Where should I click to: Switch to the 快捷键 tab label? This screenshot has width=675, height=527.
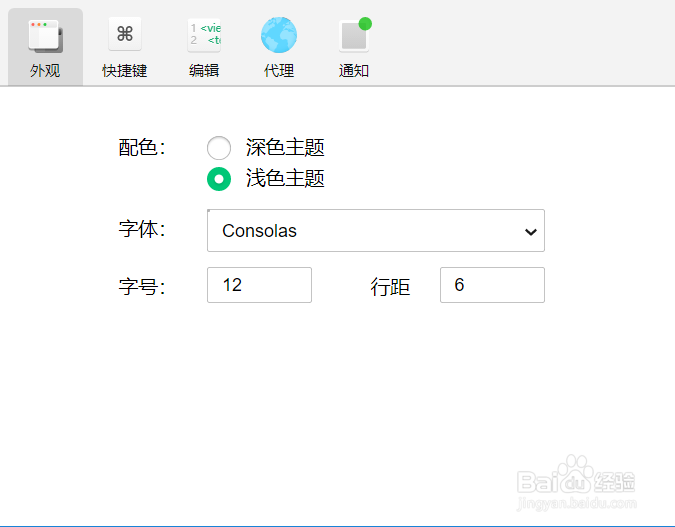(124, 71)
